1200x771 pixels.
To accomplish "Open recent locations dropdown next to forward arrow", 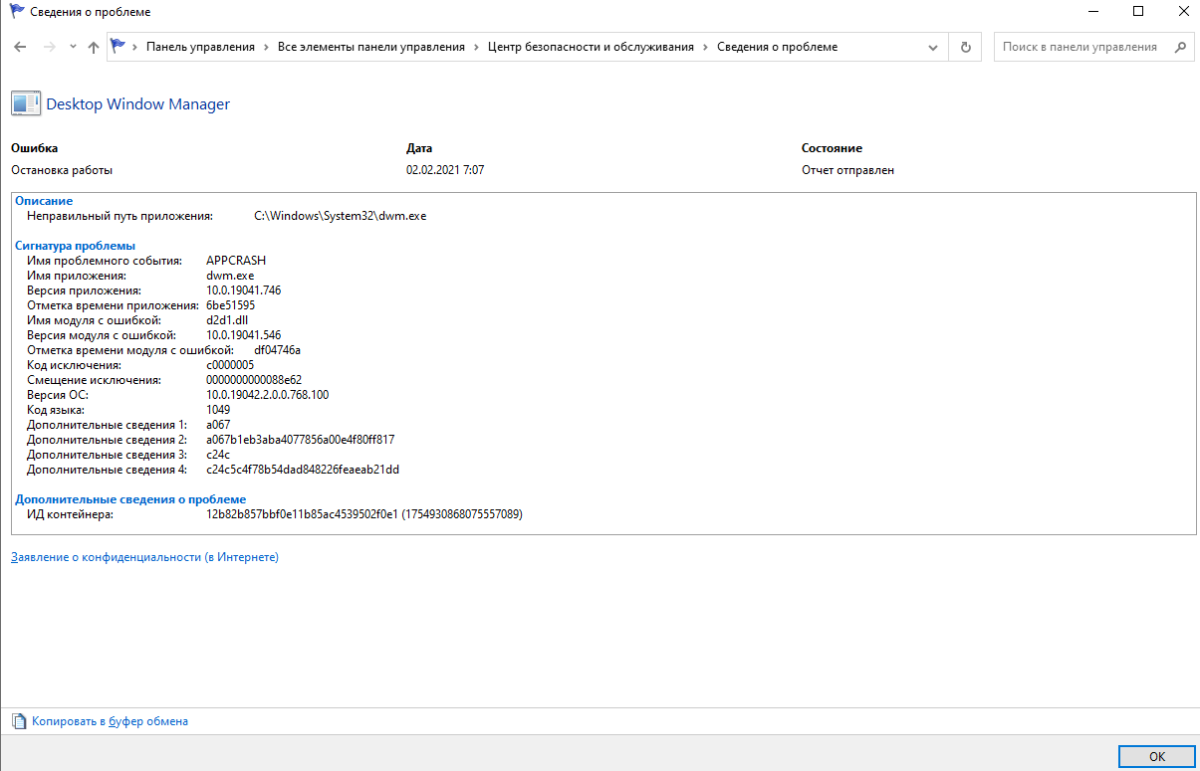I will point(73,47).
